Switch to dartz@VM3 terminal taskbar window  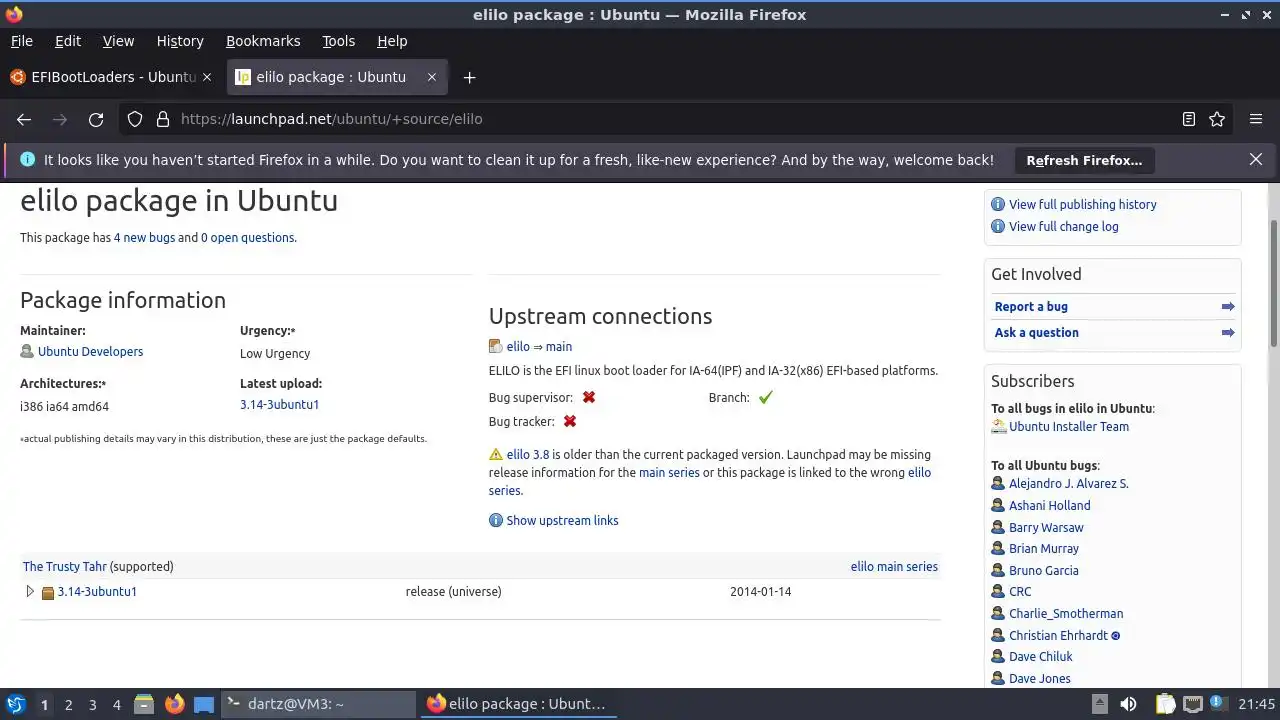coord(318,704)
